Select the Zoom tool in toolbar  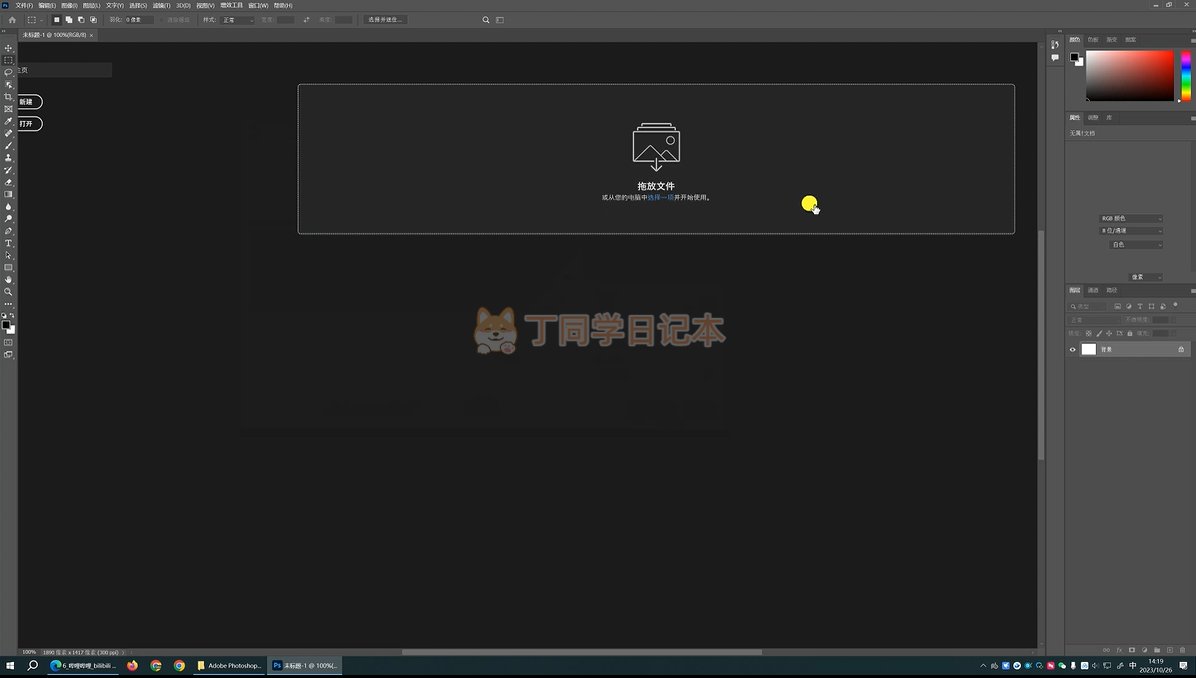click(9, 292)
